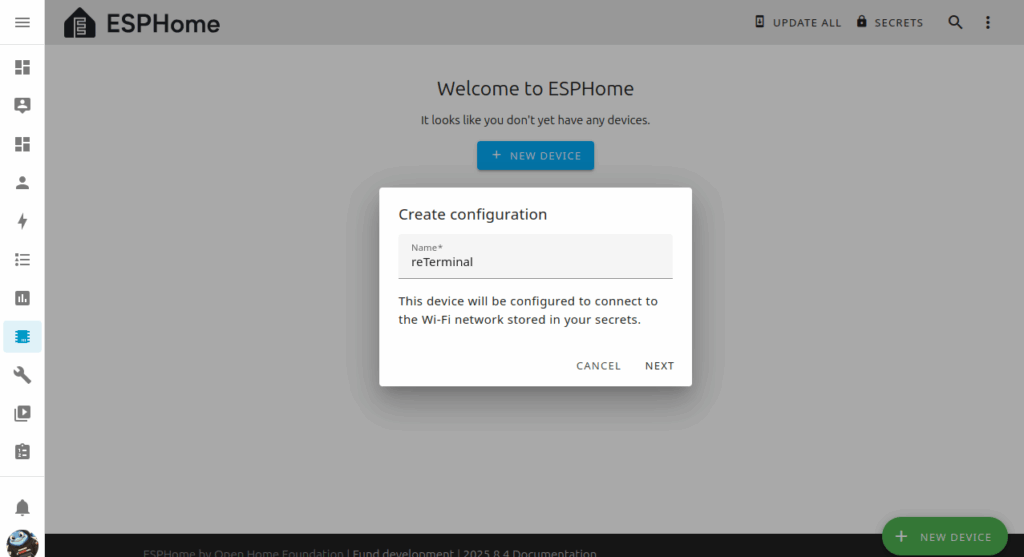Open the person silhouette sidebar item
This screenshot has height=557, width=1024.
22,182
